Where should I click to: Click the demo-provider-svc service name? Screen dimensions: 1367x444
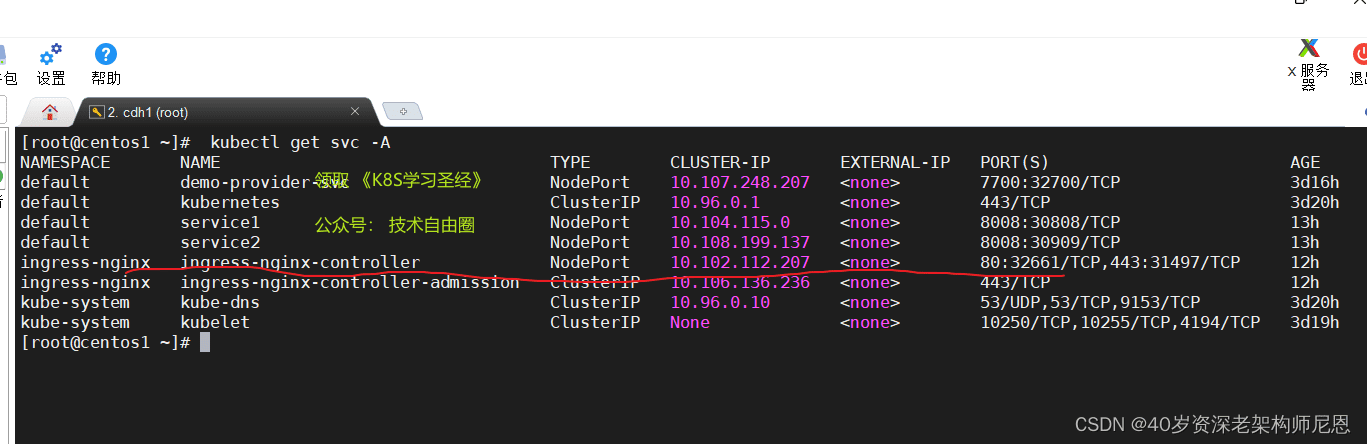pos(260,182)
